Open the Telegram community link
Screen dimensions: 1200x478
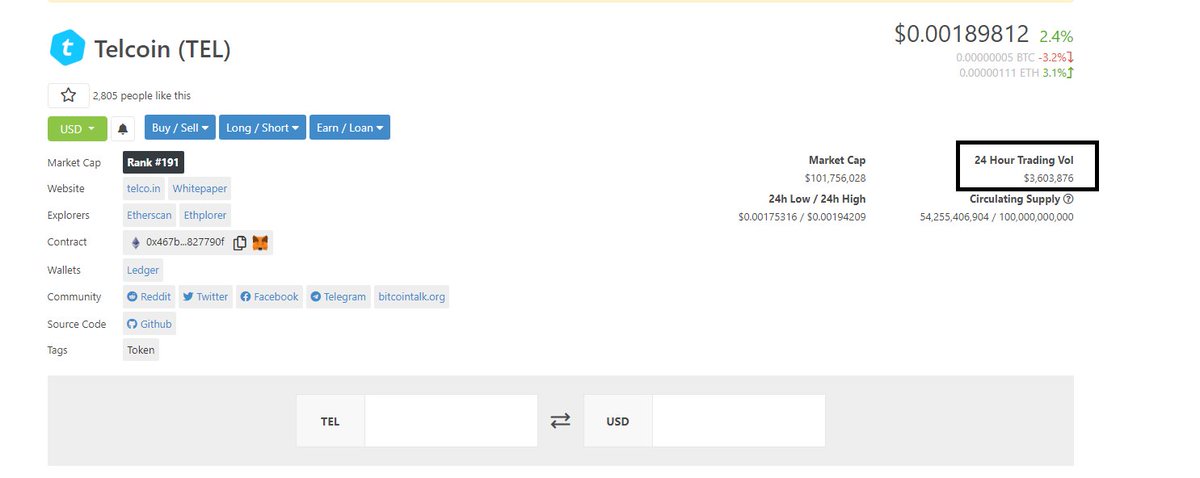point(338,296)
